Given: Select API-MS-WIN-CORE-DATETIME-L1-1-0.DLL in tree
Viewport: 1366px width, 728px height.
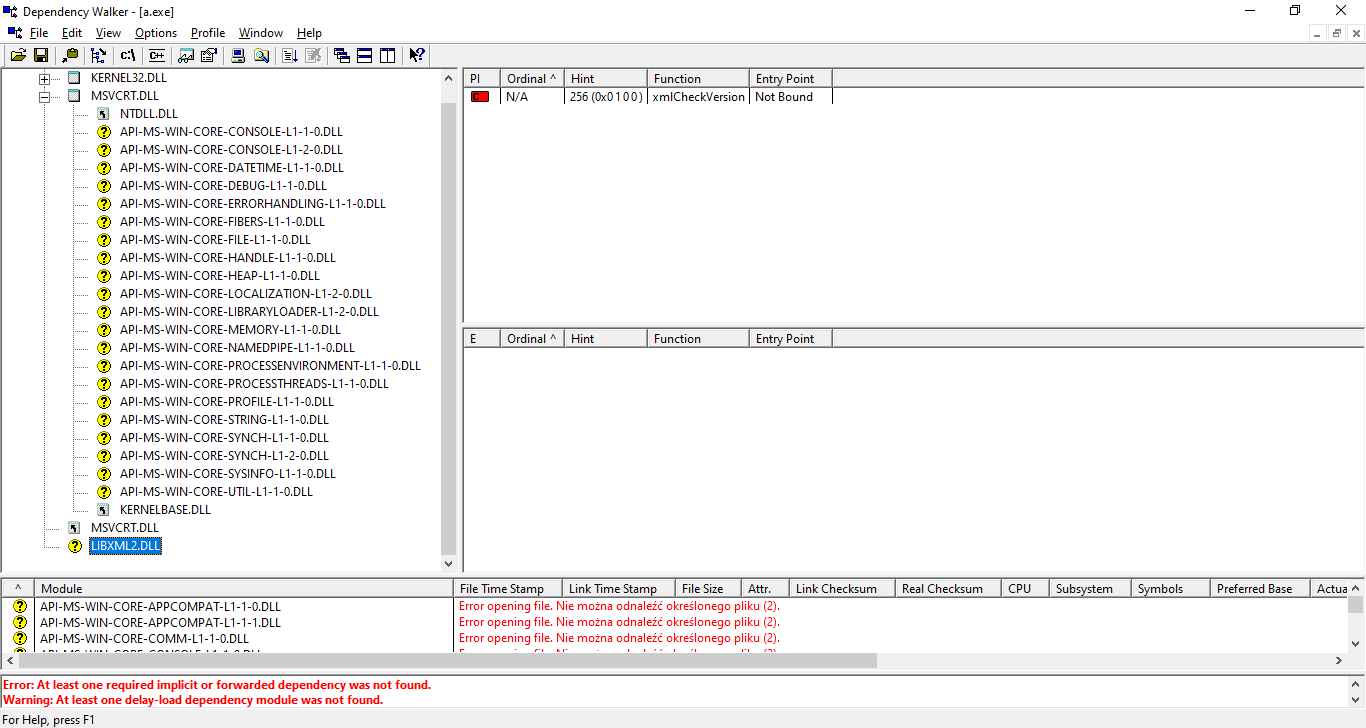Looking at the screenshot, I should click(x=231, y=168).
